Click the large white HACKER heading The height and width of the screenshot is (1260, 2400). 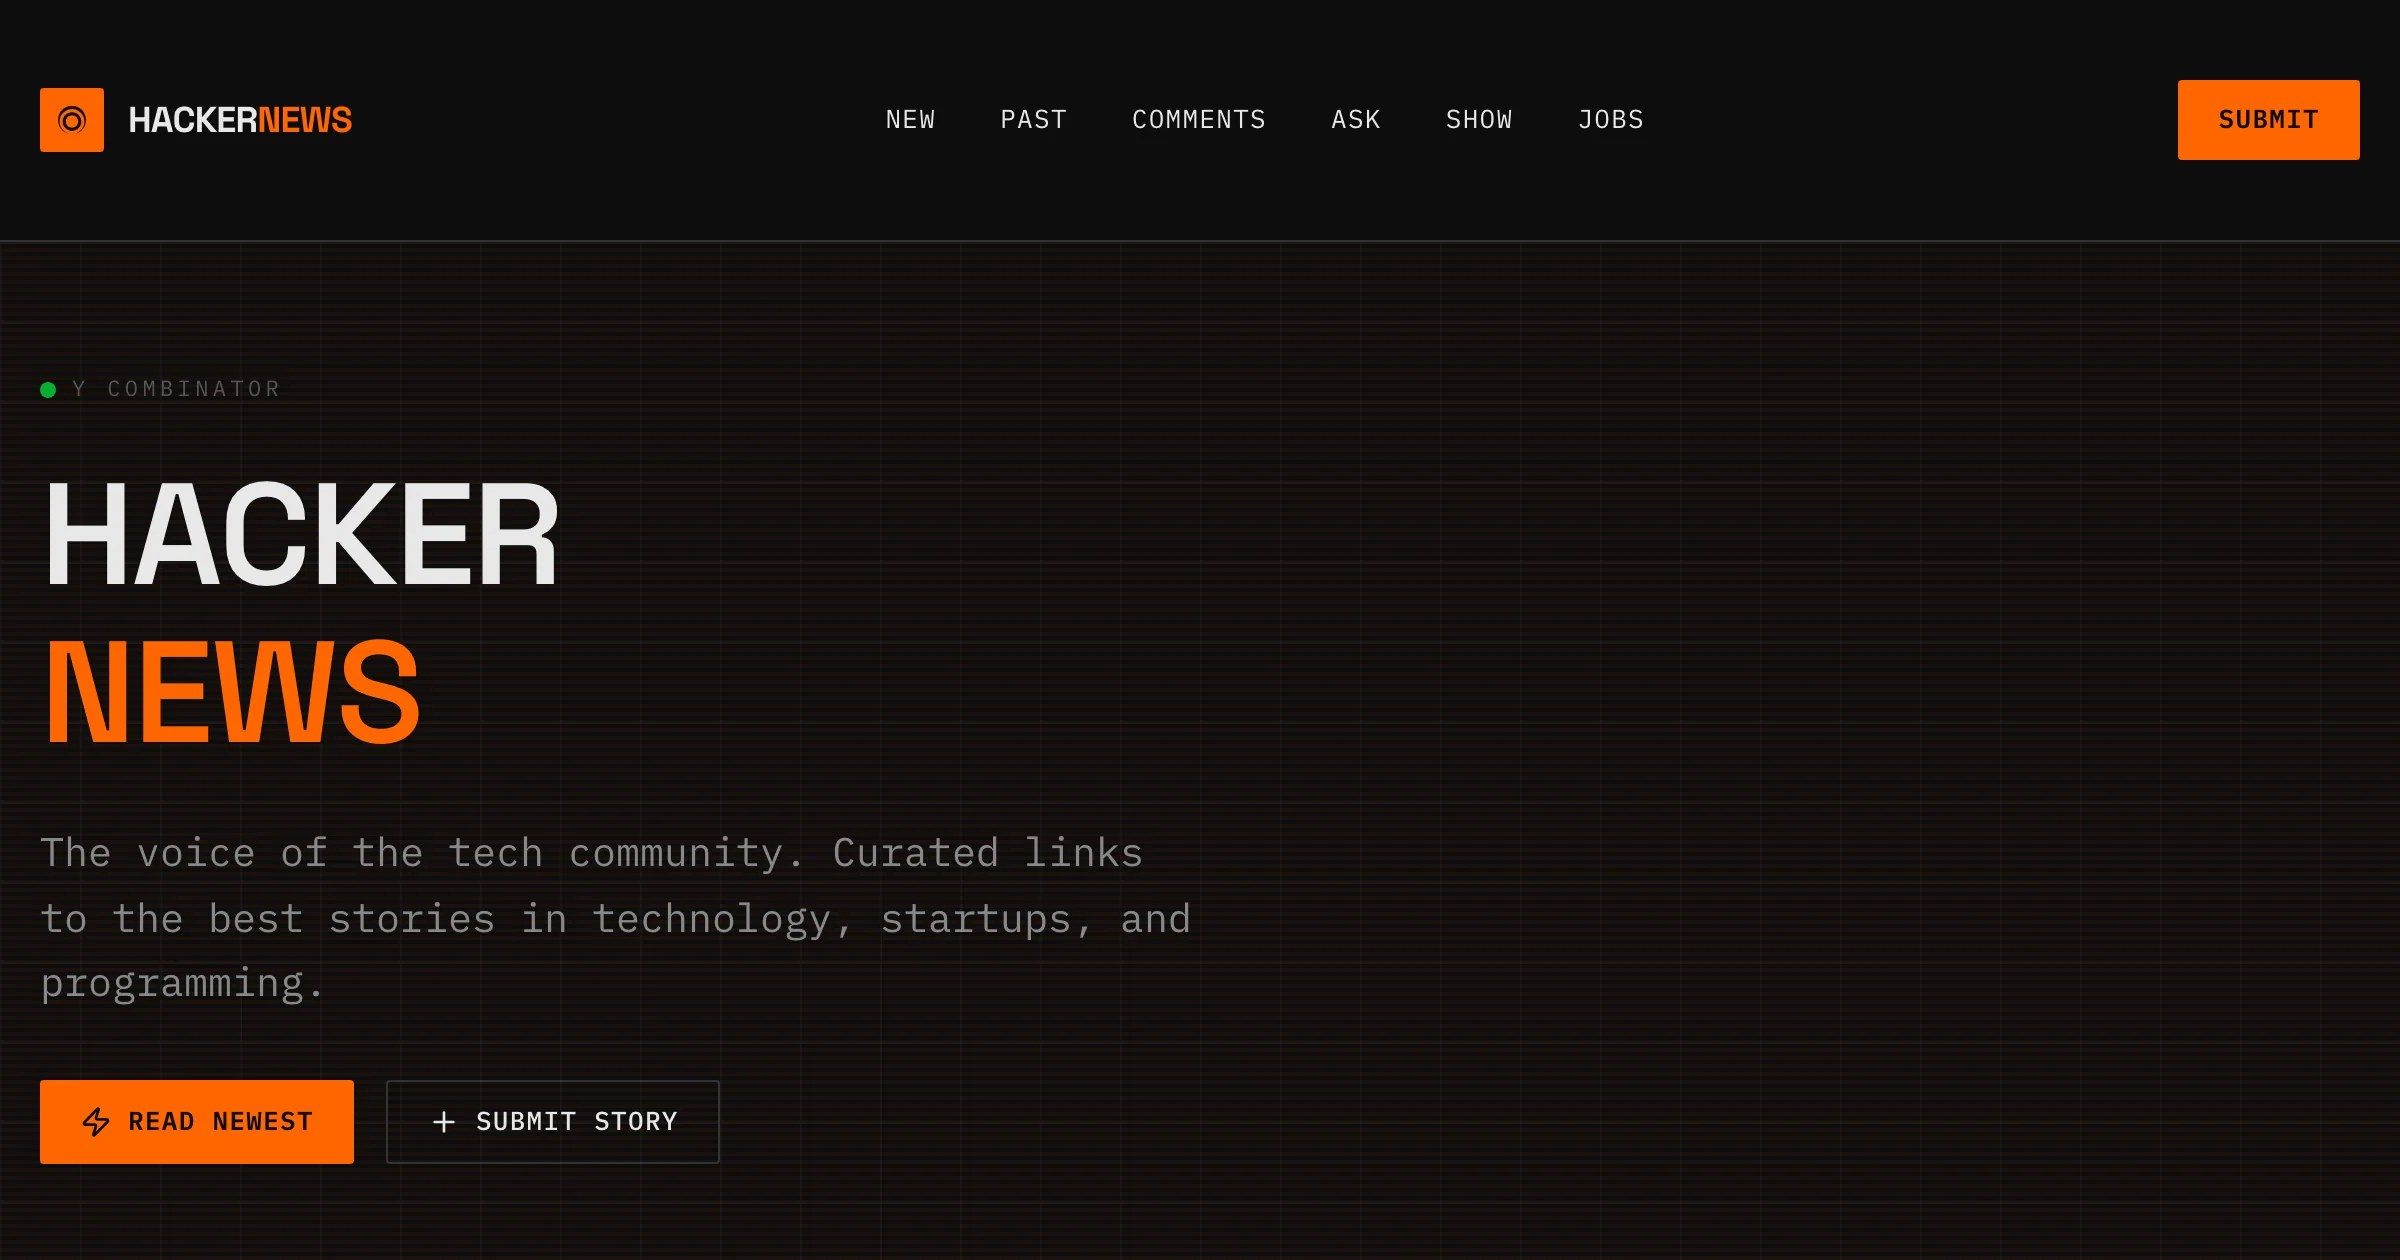pyautogui.click(x=302, y=535)
